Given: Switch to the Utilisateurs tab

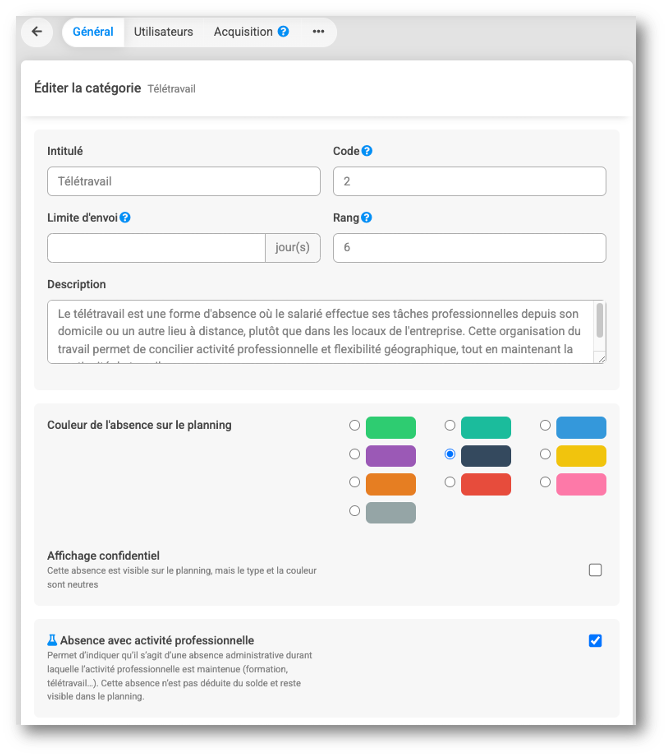Looking at the screenshot, I should (x=164, y=32).
